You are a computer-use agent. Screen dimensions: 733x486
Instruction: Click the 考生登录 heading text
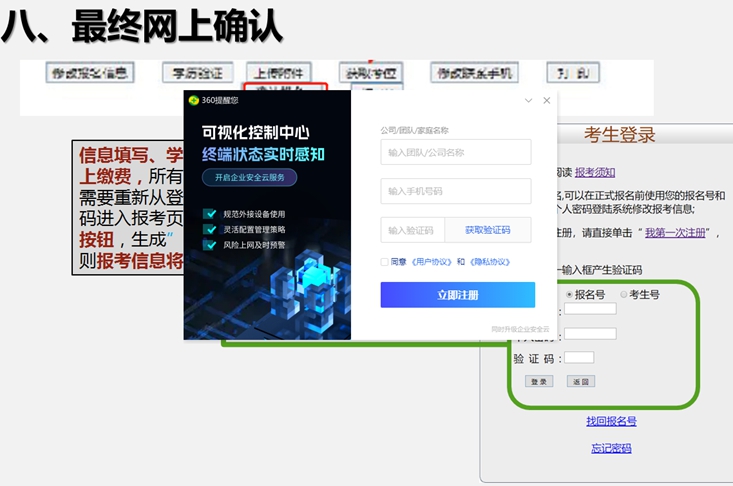(x=619, y=135)
